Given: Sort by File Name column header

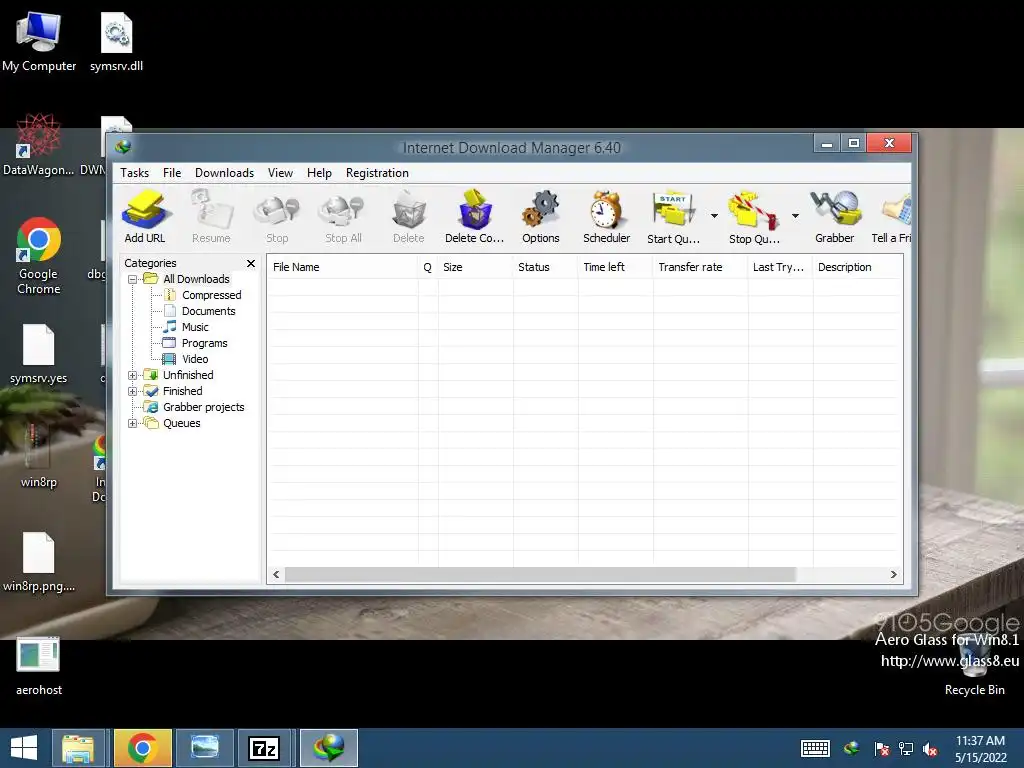Looking at the screenshot, I should [x=342, y=267].
